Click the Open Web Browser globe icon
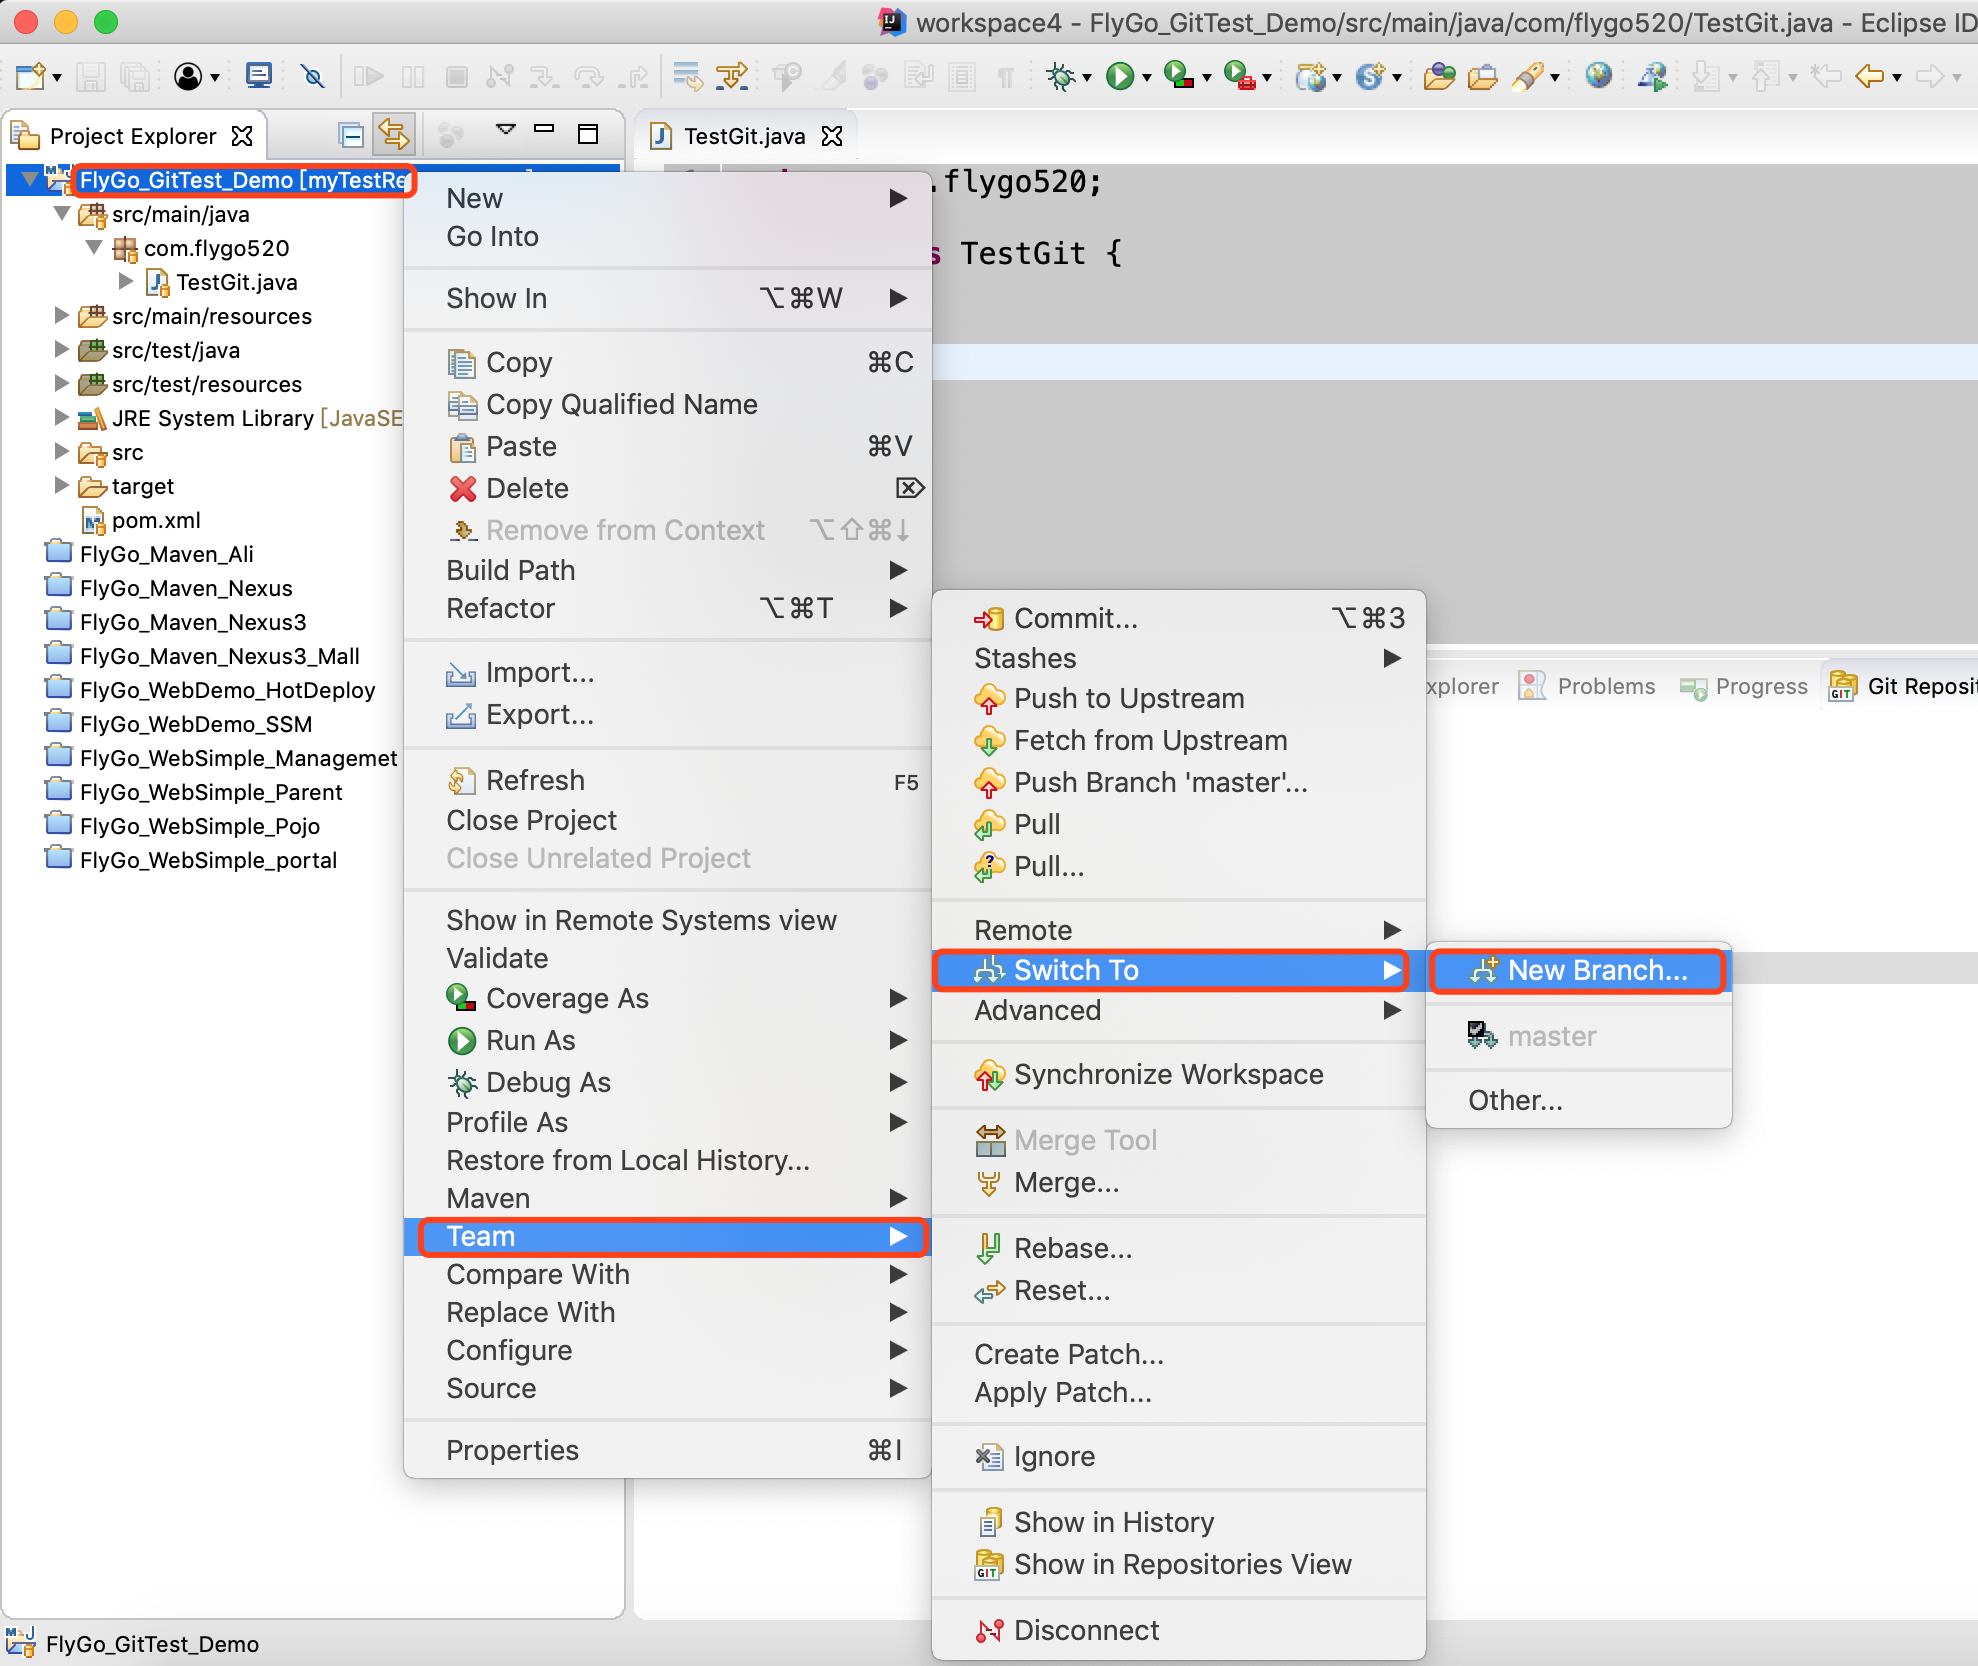This screenshot has width=1978, height=1666. [x=1598, y=76]
